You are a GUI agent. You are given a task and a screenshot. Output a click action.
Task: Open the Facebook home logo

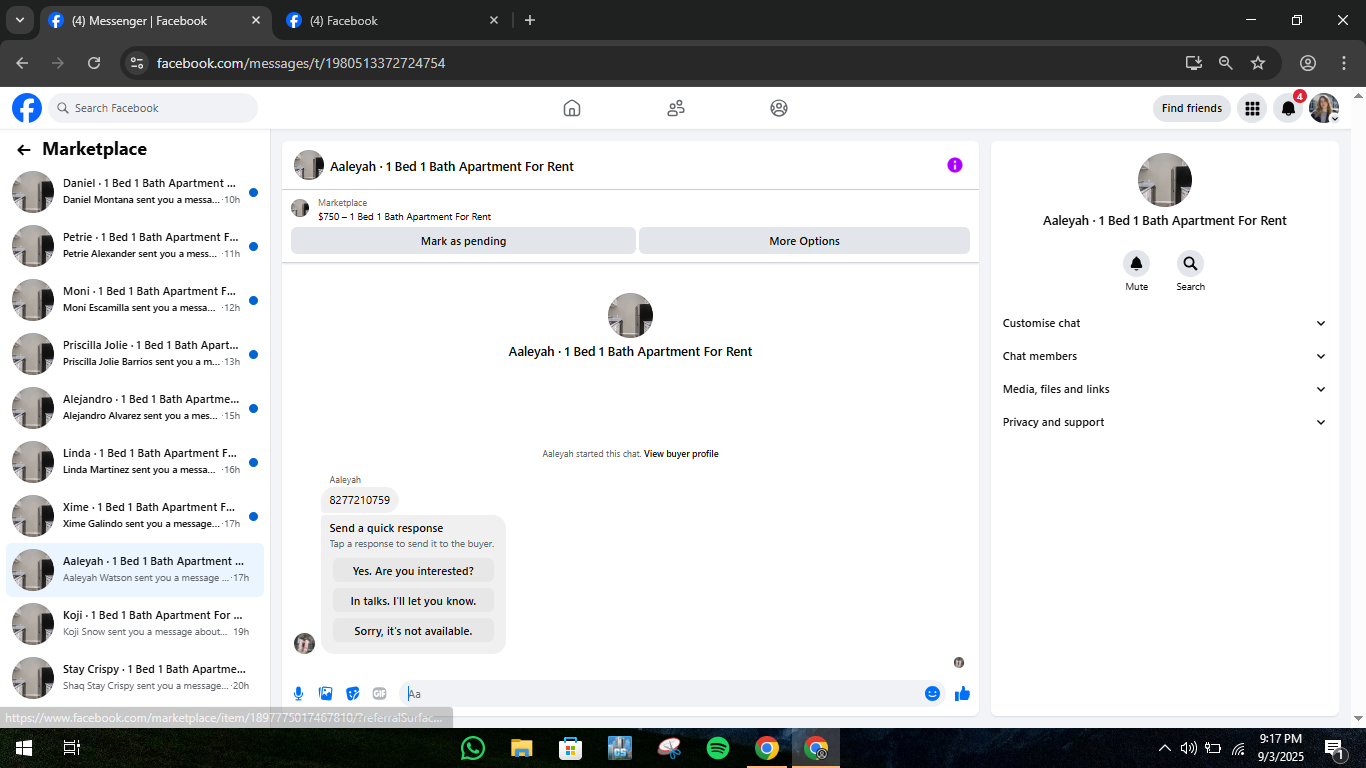coord(27,108)
